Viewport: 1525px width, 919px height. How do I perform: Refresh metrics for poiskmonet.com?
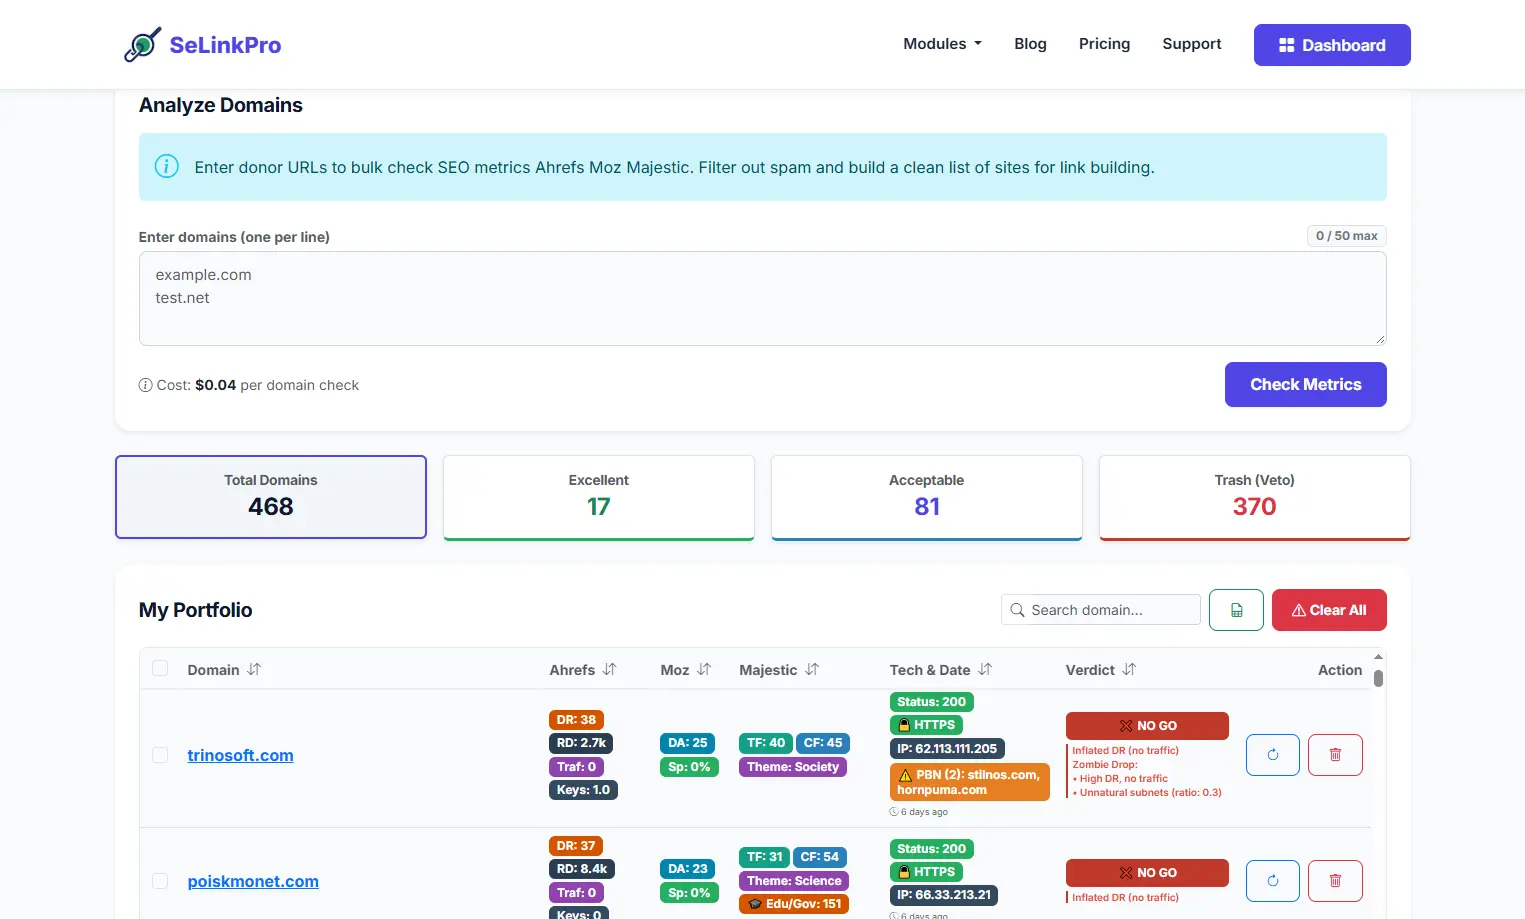click(x=1273, y=881)
